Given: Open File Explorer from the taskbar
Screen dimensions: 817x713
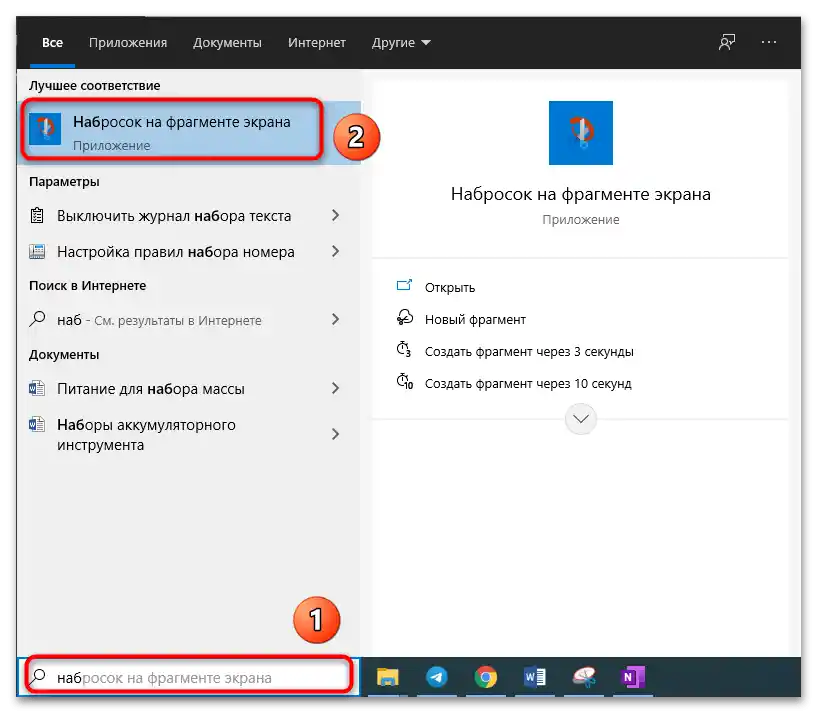Looking at the screenshot, I should (387, 677).
